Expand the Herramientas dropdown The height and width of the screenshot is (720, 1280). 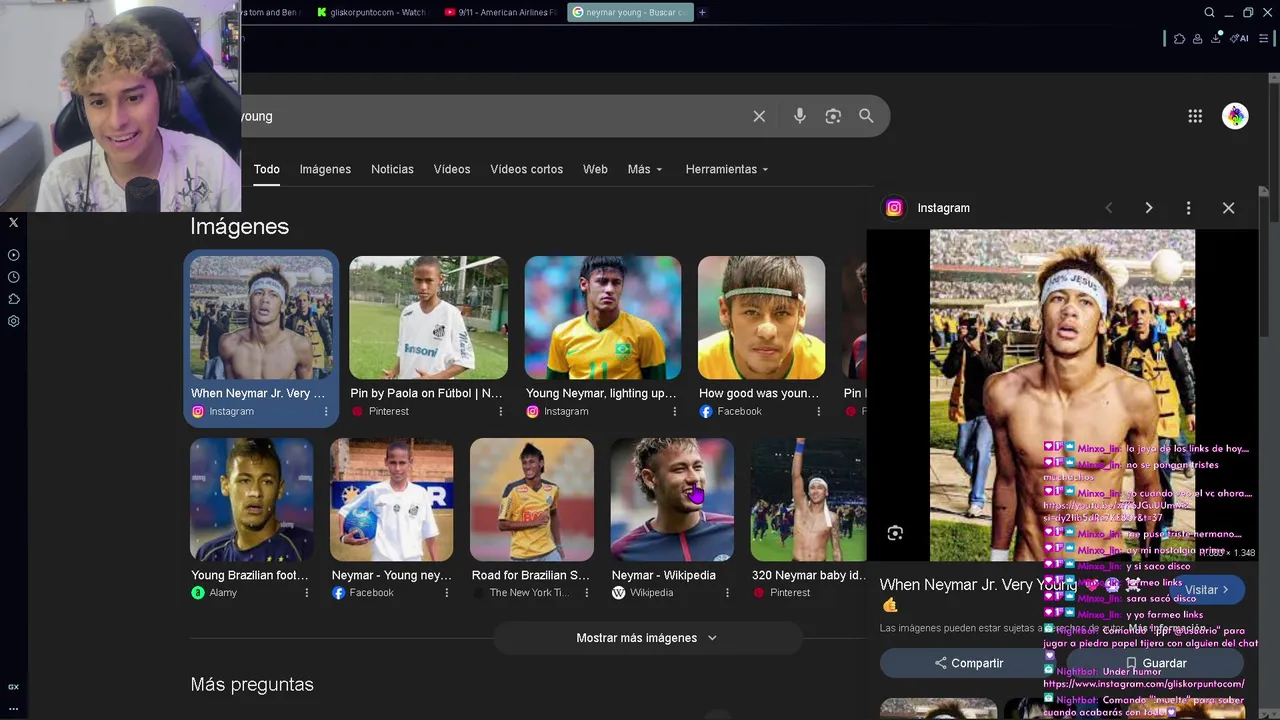727,169
